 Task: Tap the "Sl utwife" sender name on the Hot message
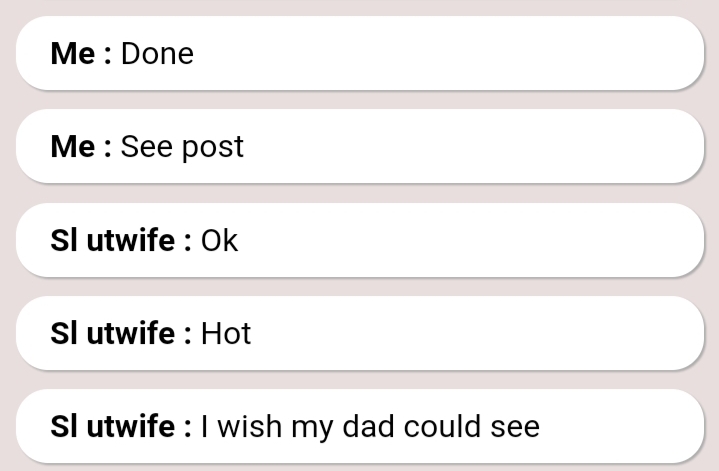pyautogui.click(x=113, y=333)
